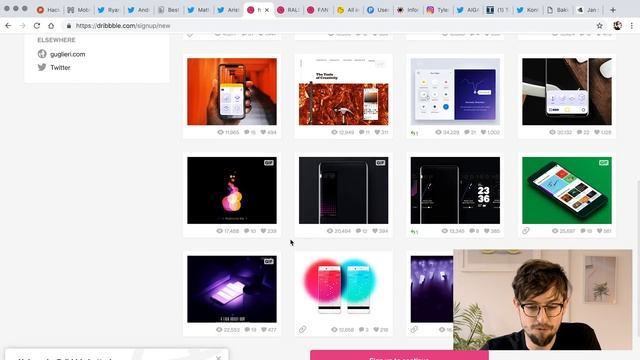640x360 pixels.
Task: Click the attachment link icon under the pink and cyan phones shot
Action: tap(302, 329)
